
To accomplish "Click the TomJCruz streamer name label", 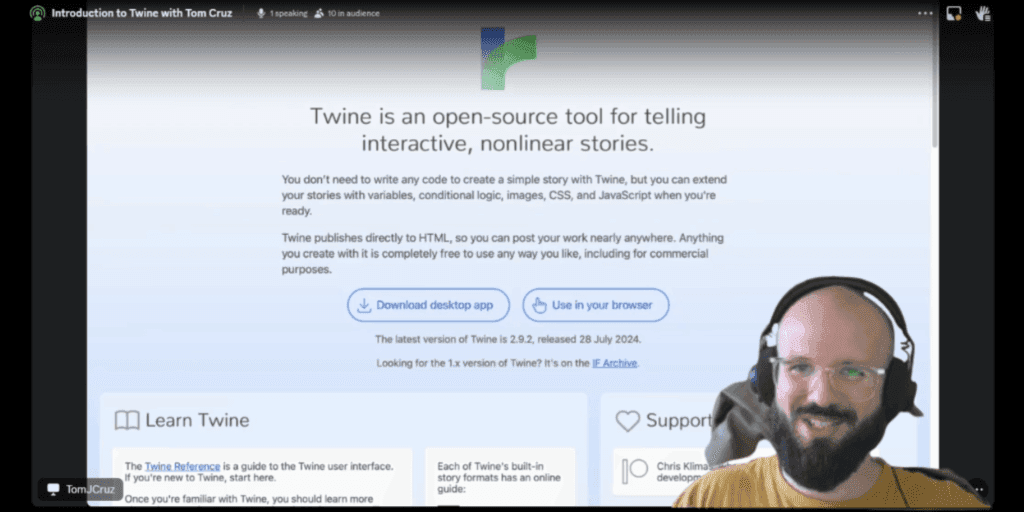I will (81, 489).
